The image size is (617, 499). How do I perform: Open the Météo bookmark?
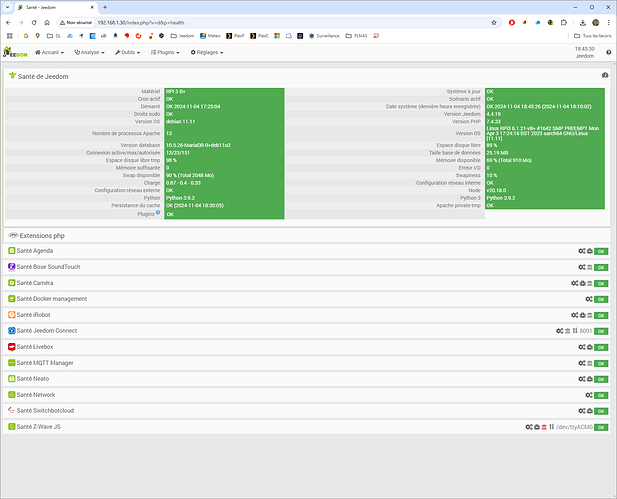tap(210, 36)
